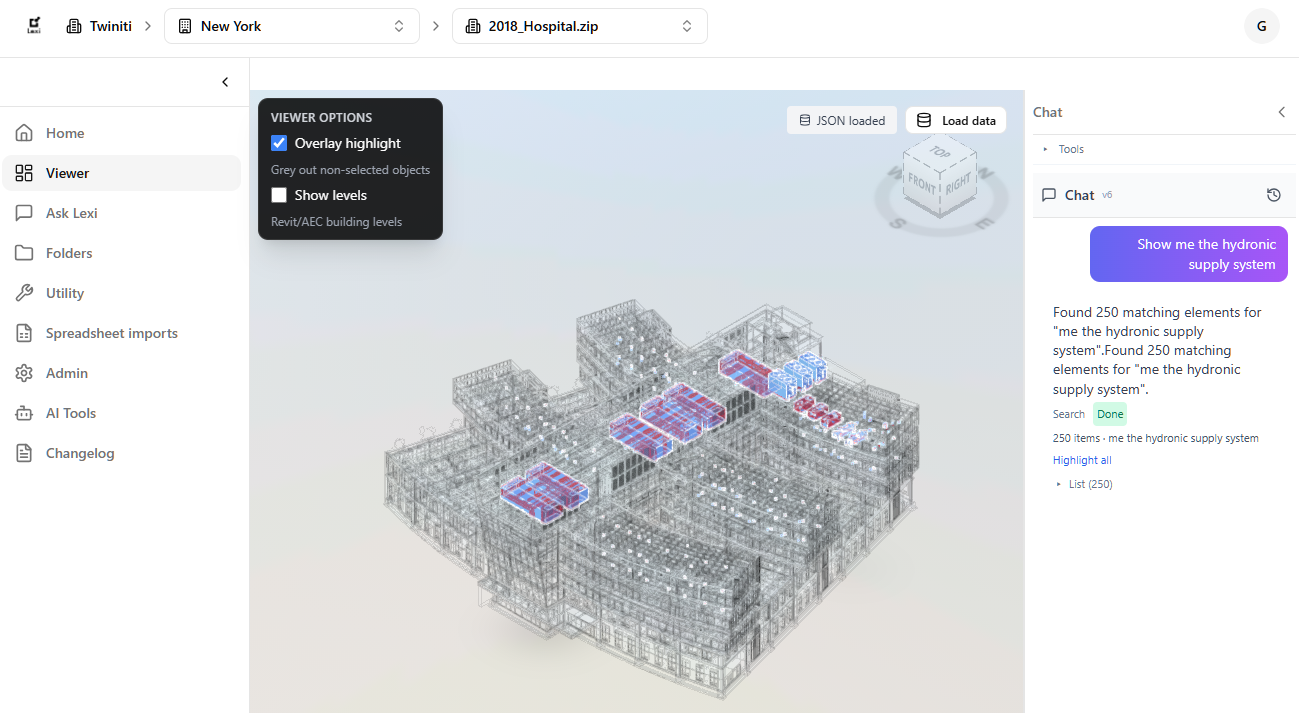
Task: Click the AI Tools robot icon
Action: coord(24,413)
